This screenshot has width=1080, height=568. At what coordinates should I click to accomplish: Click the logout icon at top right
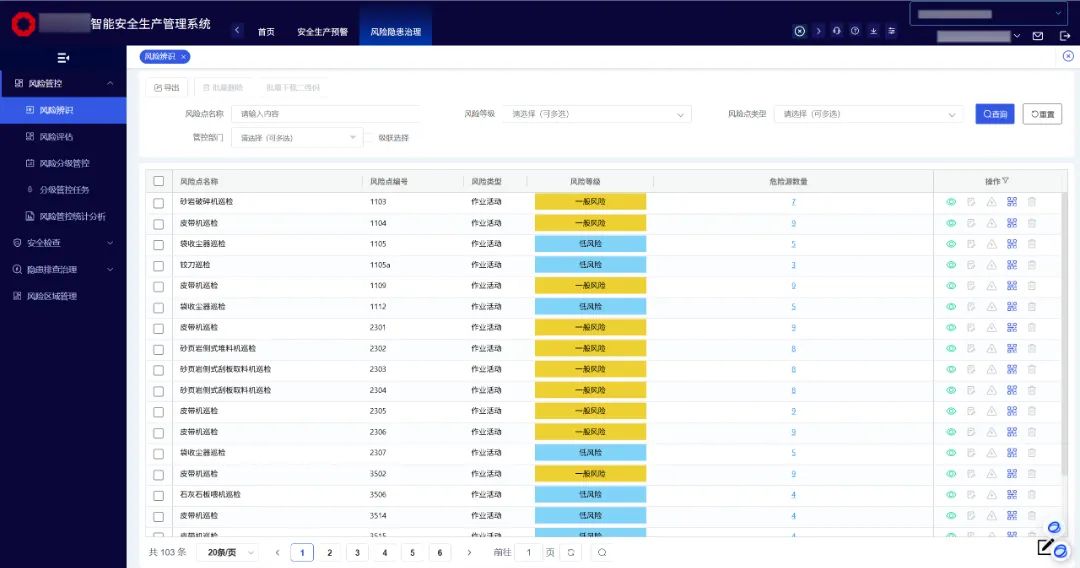tap(1064, 36)
